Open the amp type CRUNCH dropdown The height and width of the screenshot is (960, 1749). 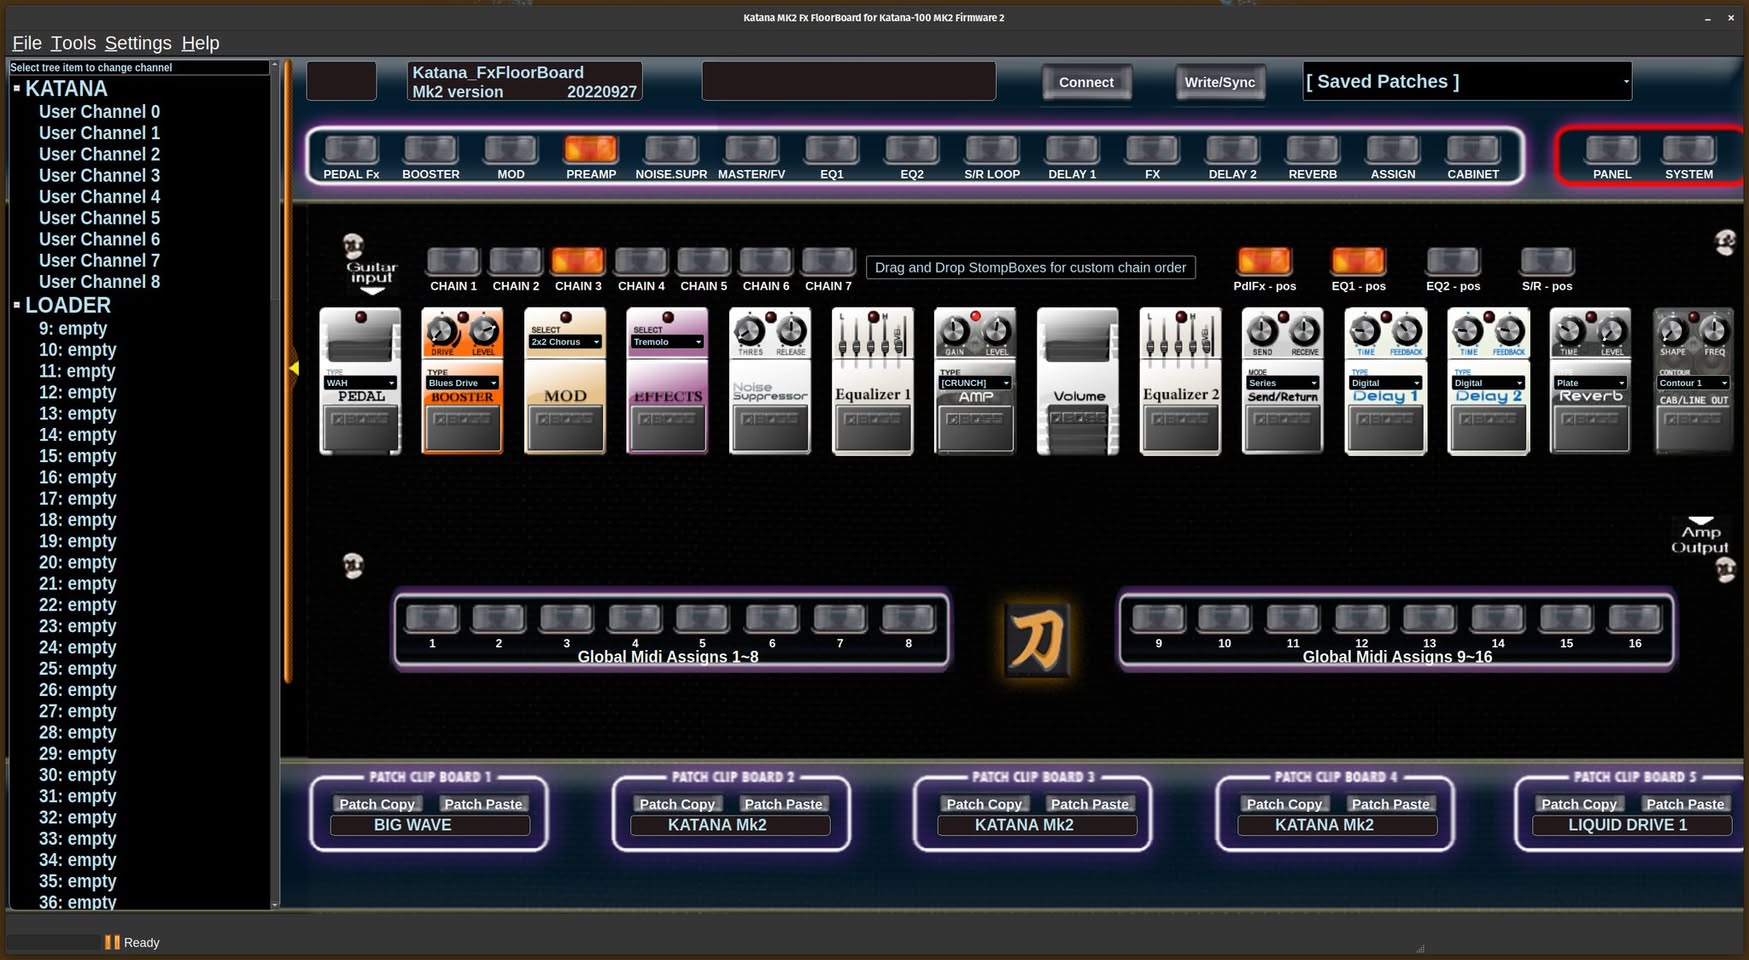point(975,383)
